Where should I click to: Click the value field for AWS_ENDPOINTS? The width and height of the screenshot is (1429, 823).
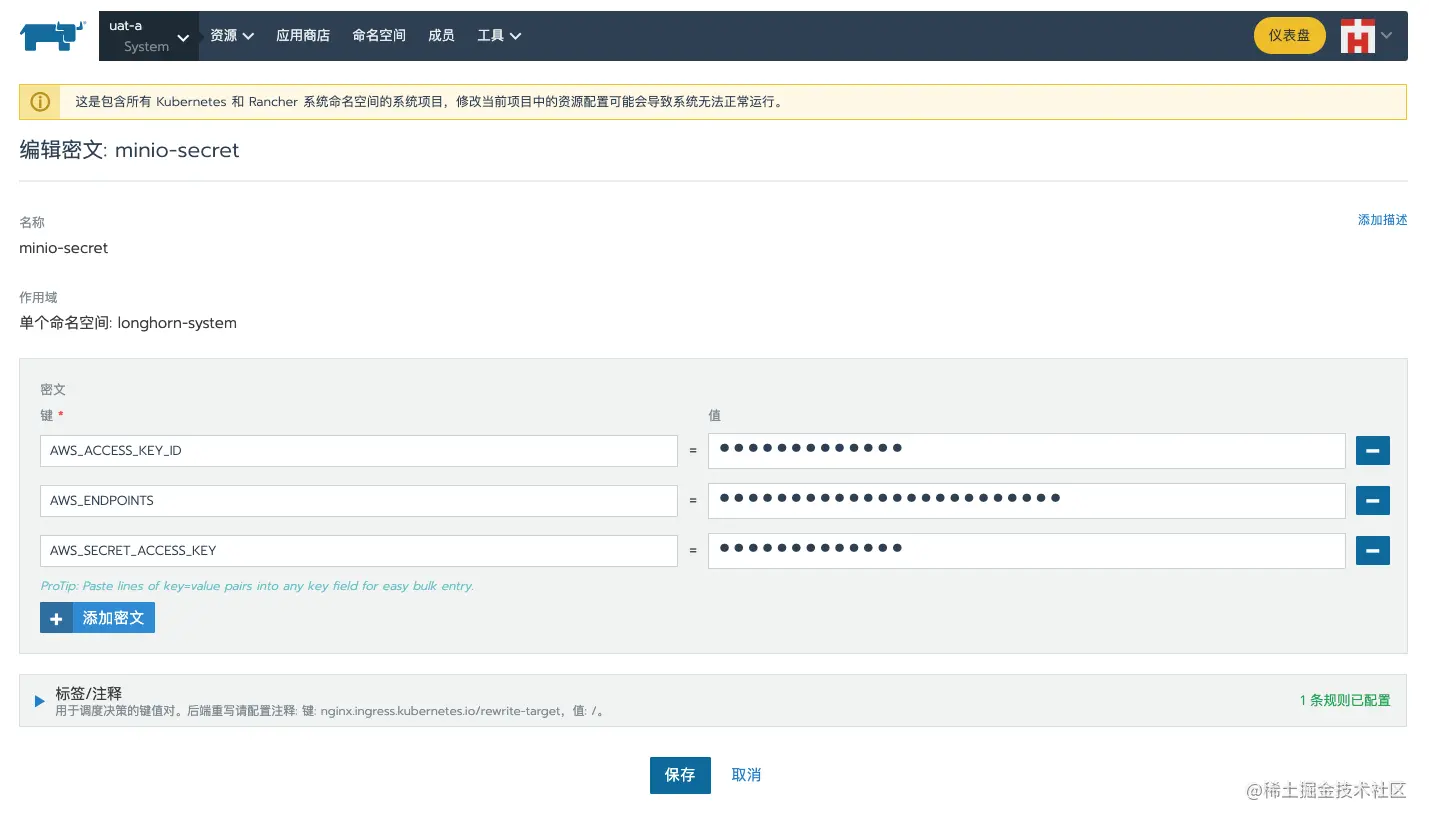pyautogui.click(x=1026, y=501)
